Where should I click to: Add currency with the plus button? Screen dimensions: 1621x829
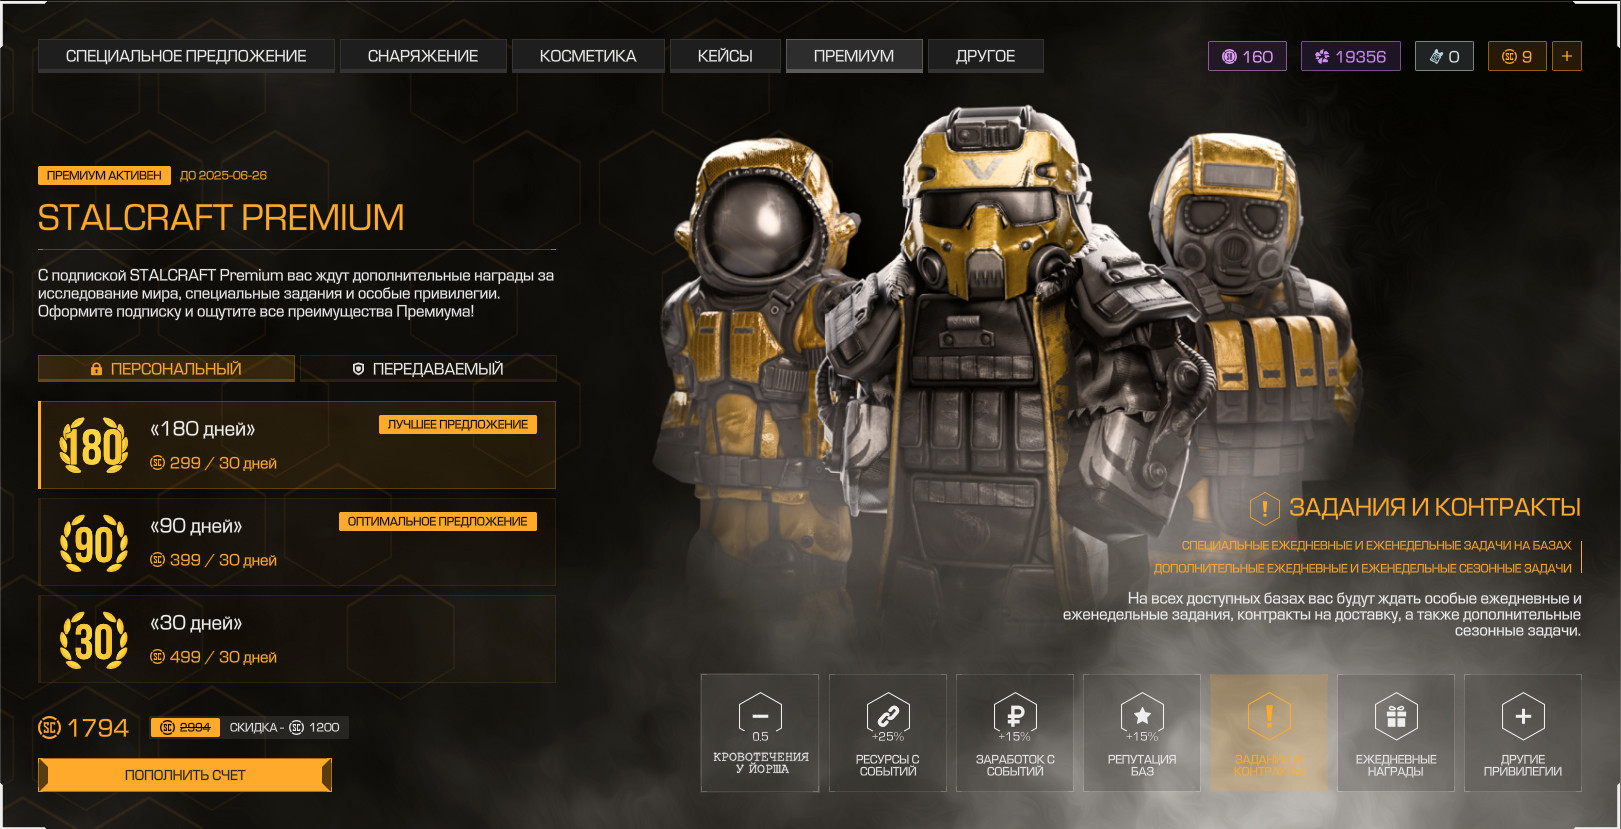[1567, 57]
